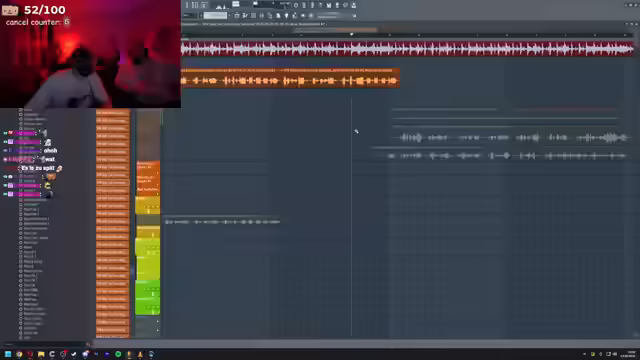This screenshot has height=360, width=640.
Task: Click the chat message reading "ohoh"
Action: pos(51,150)
